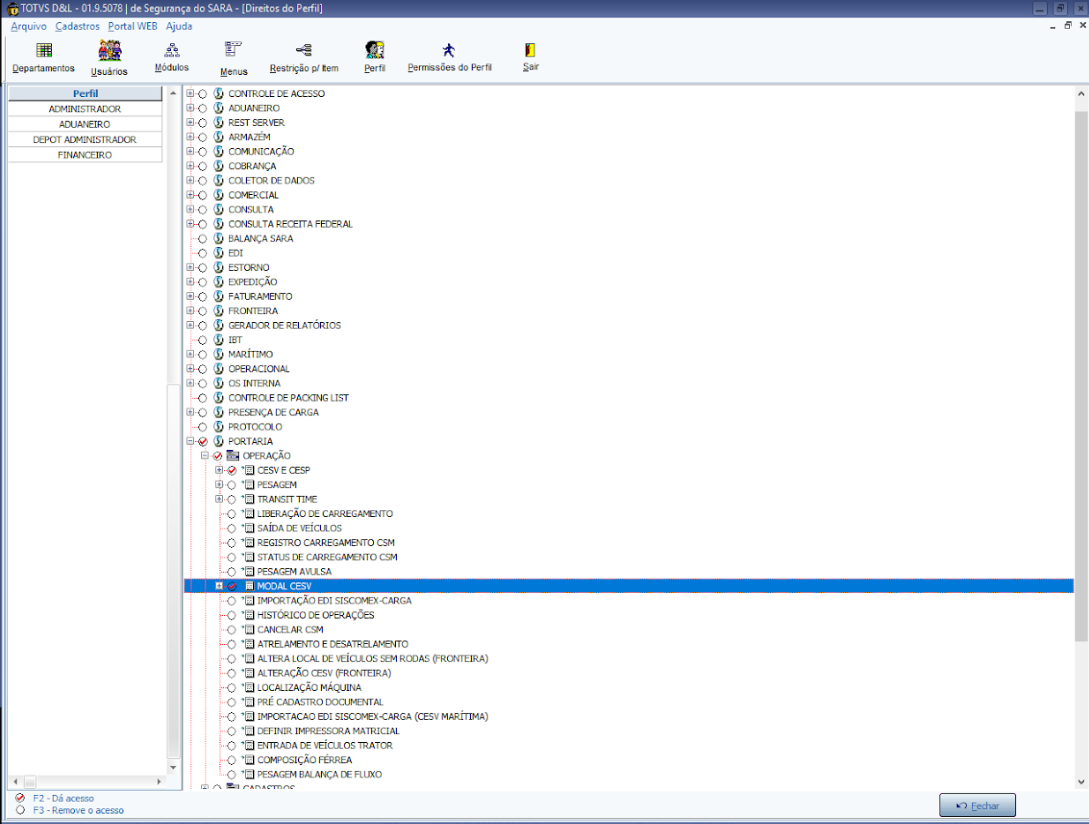
Task: Open the Portal WEB menu
Action: pyautogui.click(x=132, y=26)
